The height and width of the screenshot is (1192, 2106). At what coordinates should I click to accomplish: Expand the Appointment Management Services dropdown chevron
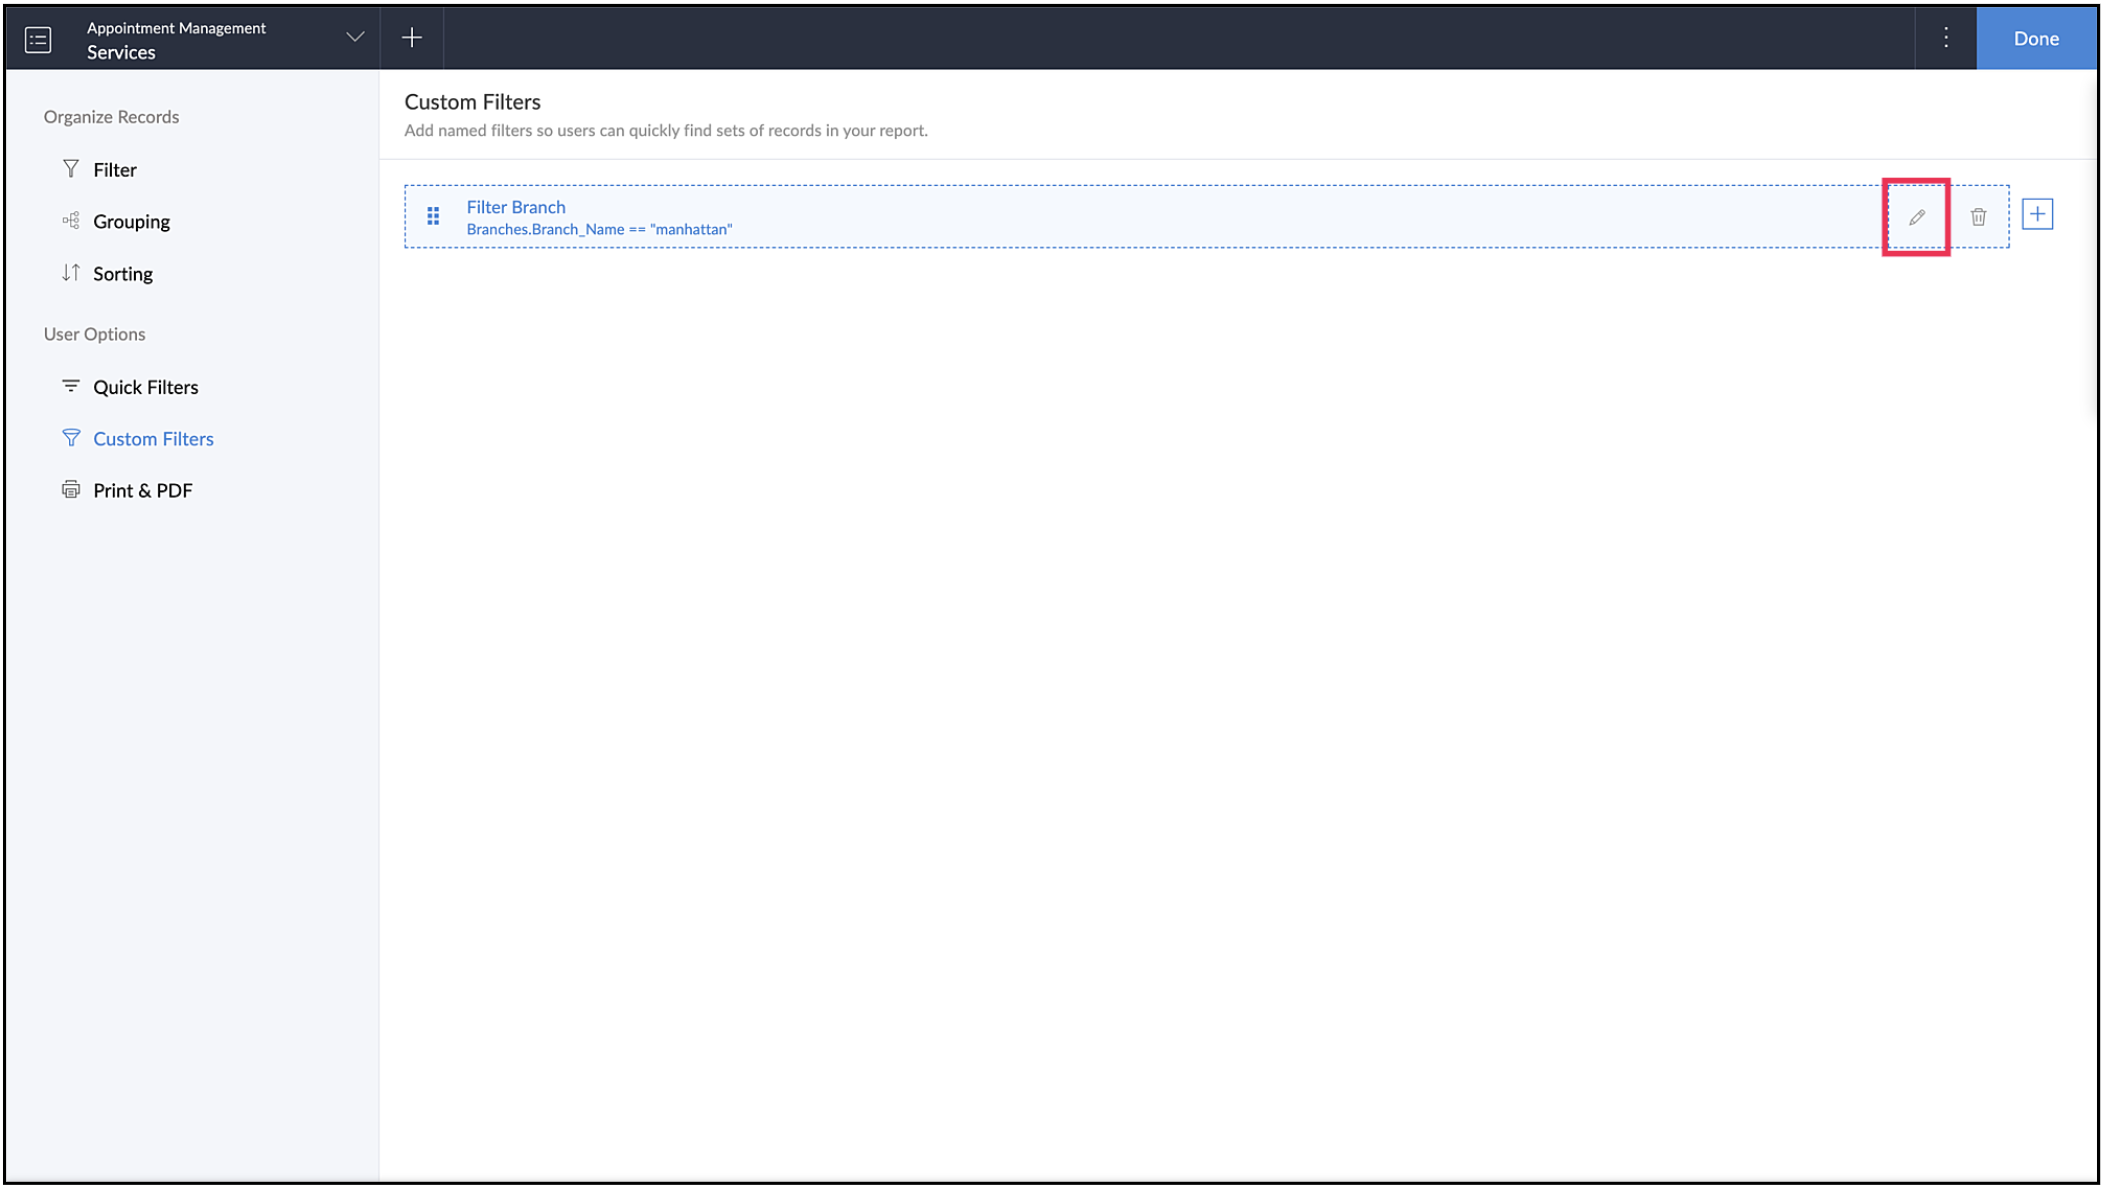tap(355, 37)
